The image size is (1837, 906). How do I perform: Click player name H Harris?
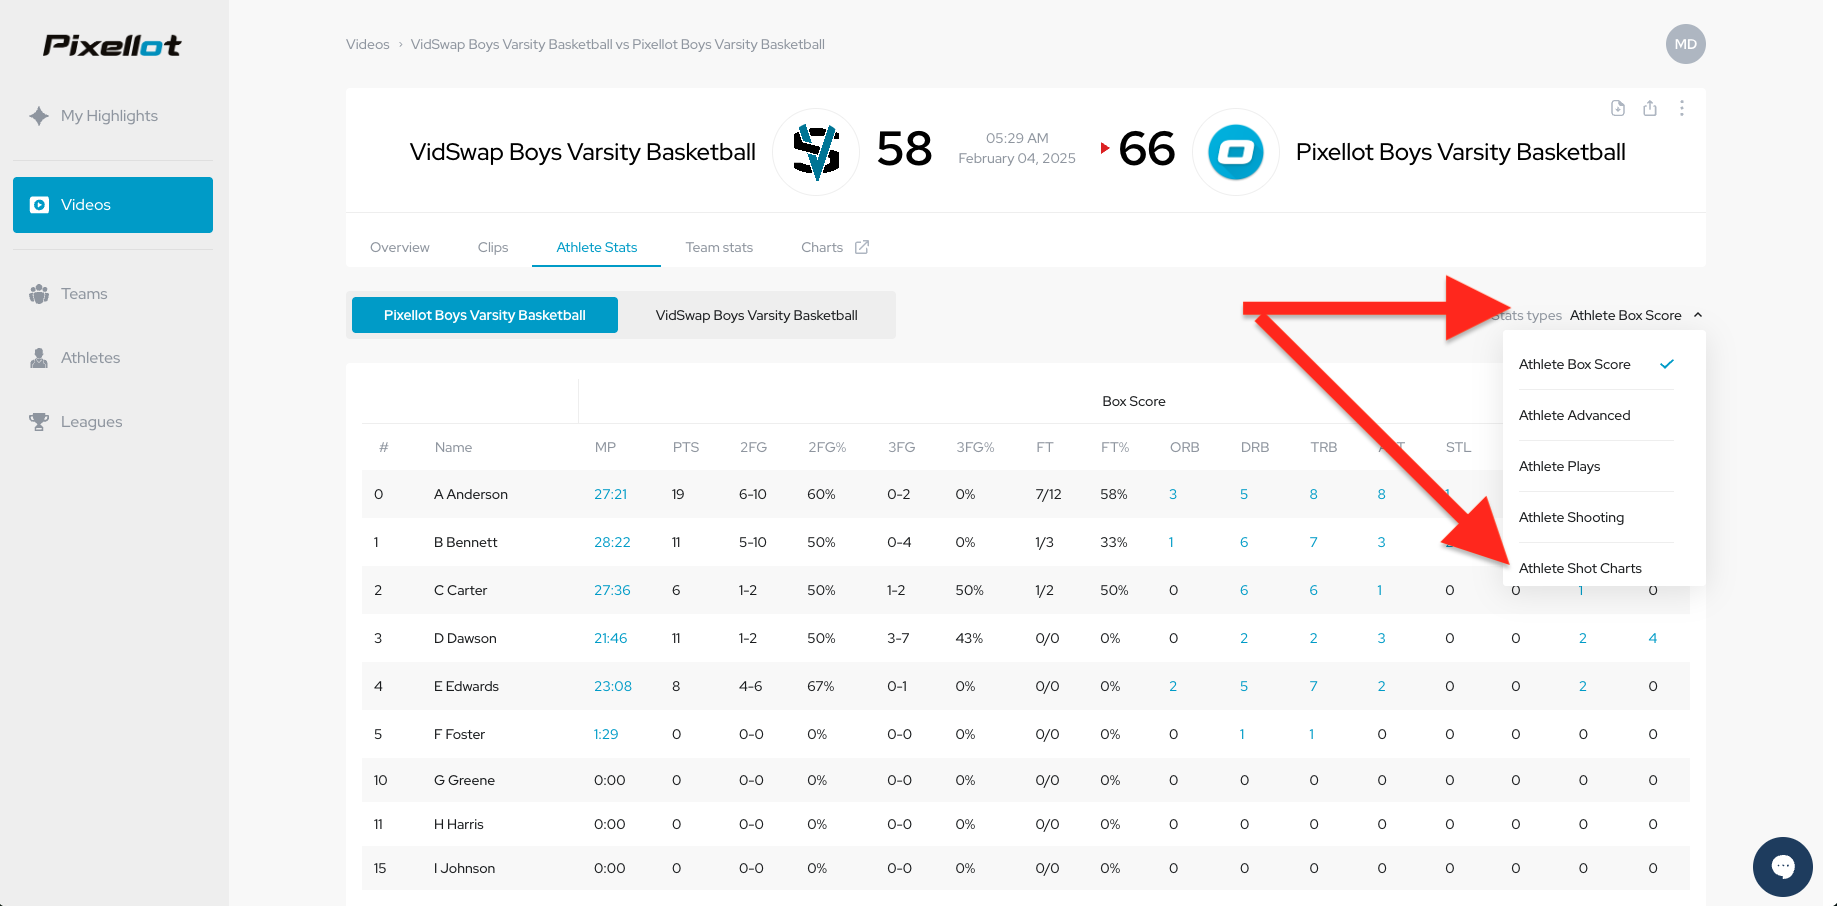(x=459, y=824)
